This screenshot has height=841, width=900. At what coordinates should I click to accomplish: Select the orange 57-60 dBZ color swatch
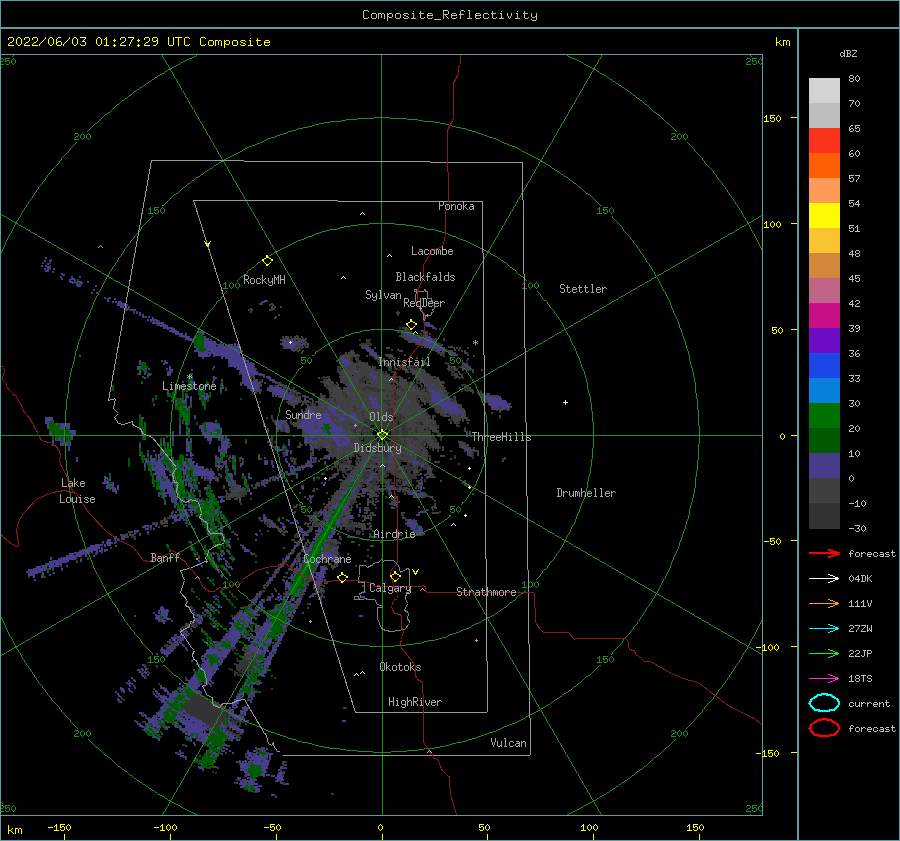tap(824, 165)
